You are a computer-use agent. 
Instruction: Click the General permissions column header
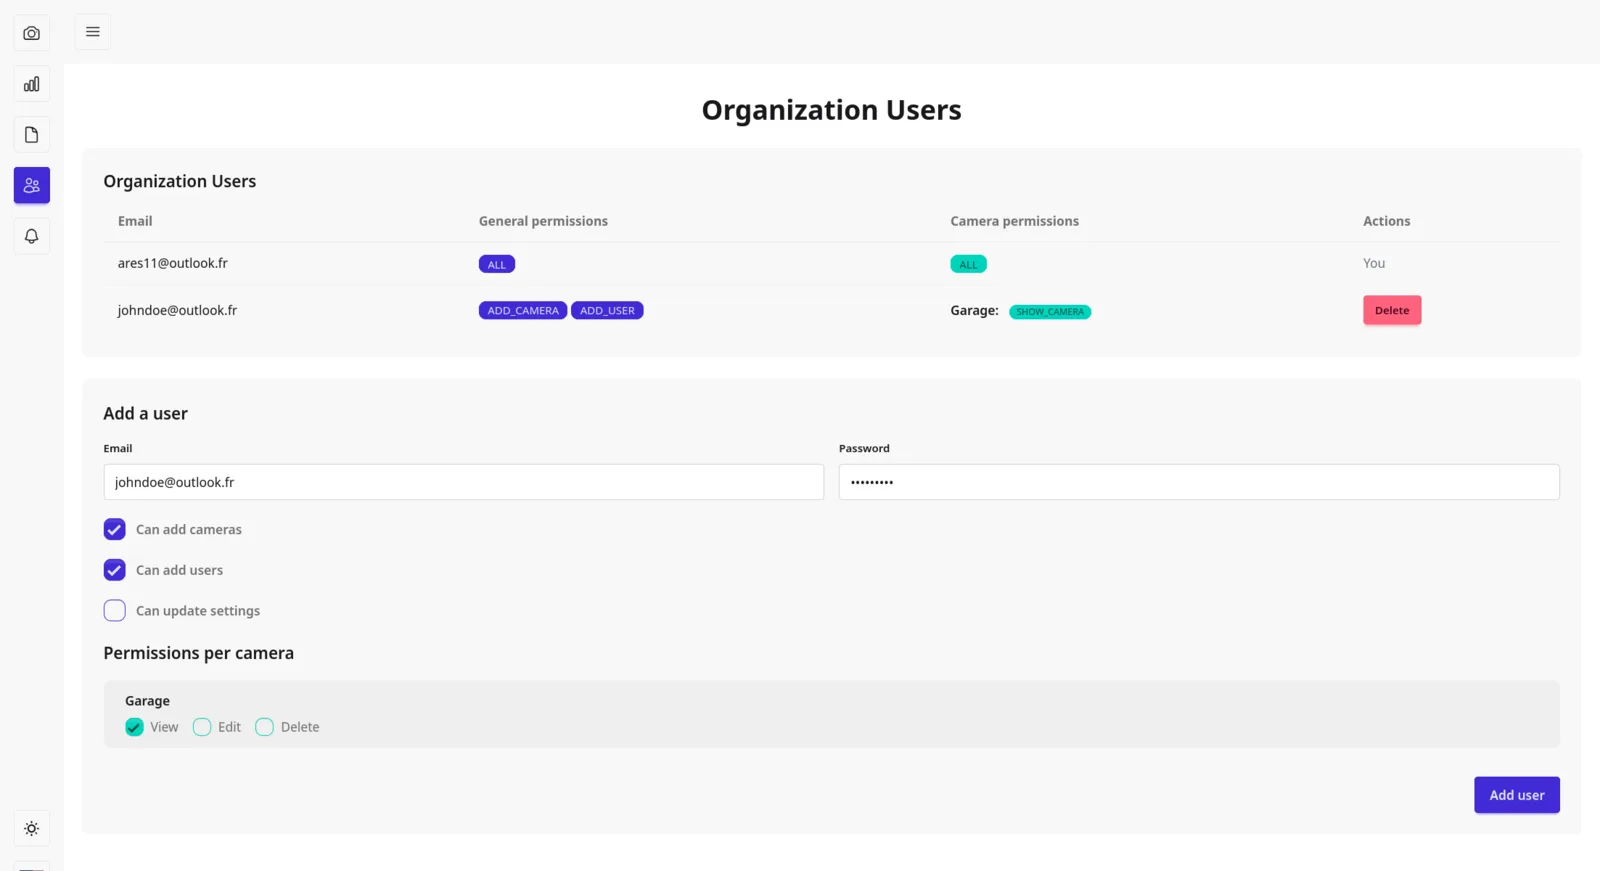coord(543,221)
